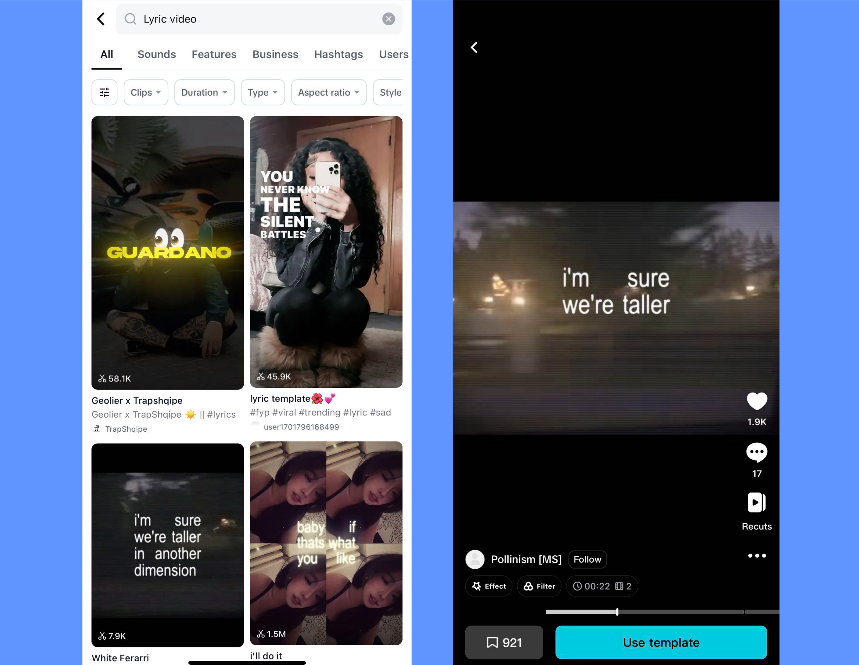Switch to the Sounds tab

pos(156,54)
